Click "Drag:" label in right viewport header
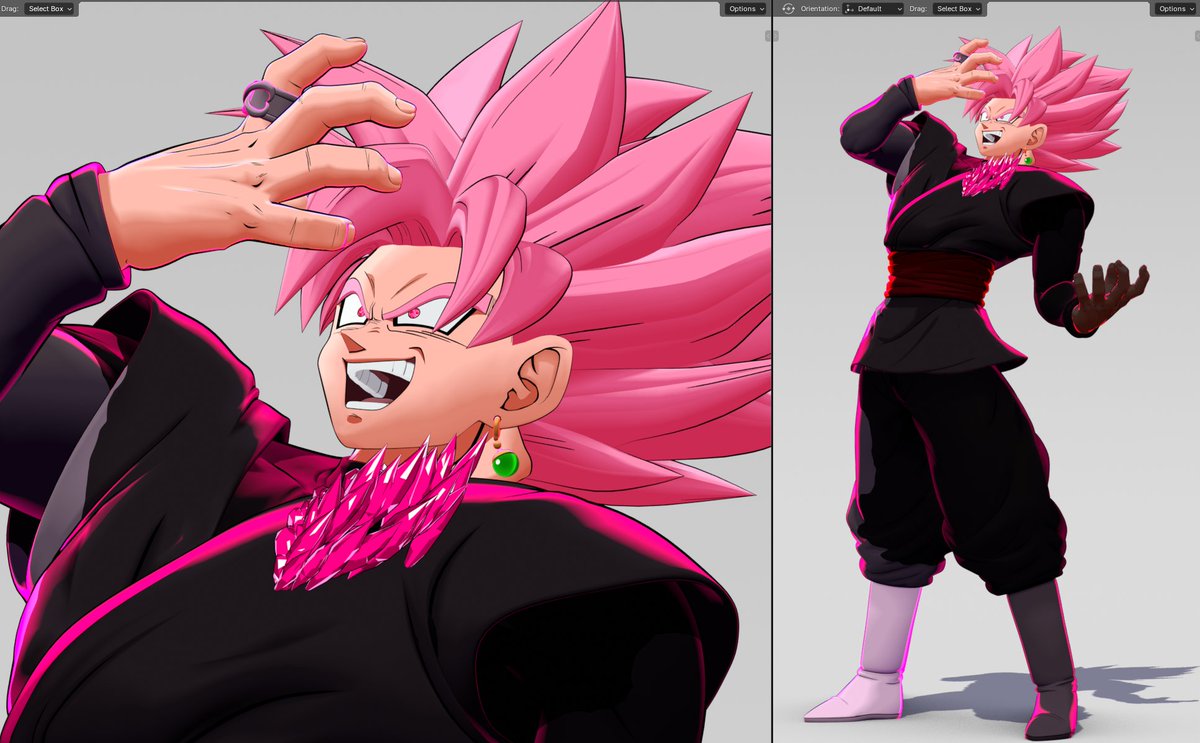This screenshot has width=1200, height=743. tap(918, 8)
